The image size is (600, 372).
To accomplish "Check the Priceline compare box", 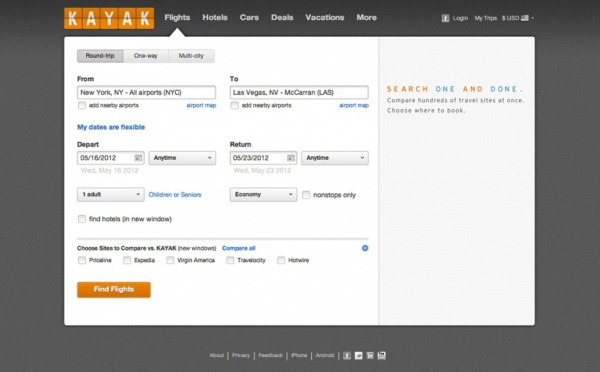I will [82, 260].
